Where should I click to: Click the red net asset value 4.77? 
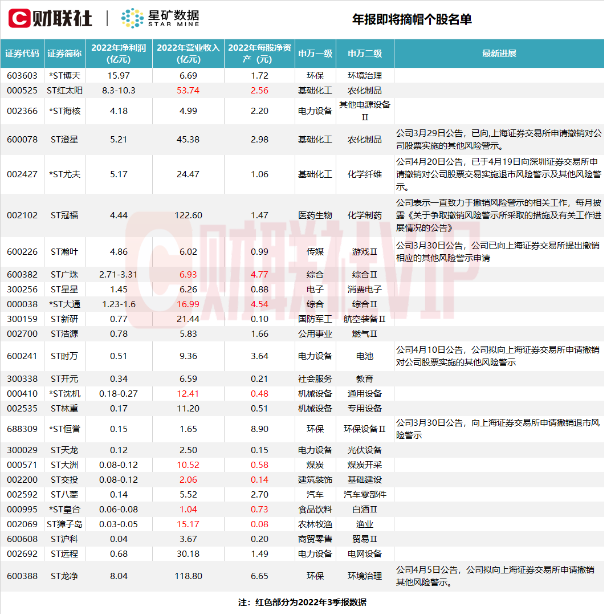(x=259, y=274)
